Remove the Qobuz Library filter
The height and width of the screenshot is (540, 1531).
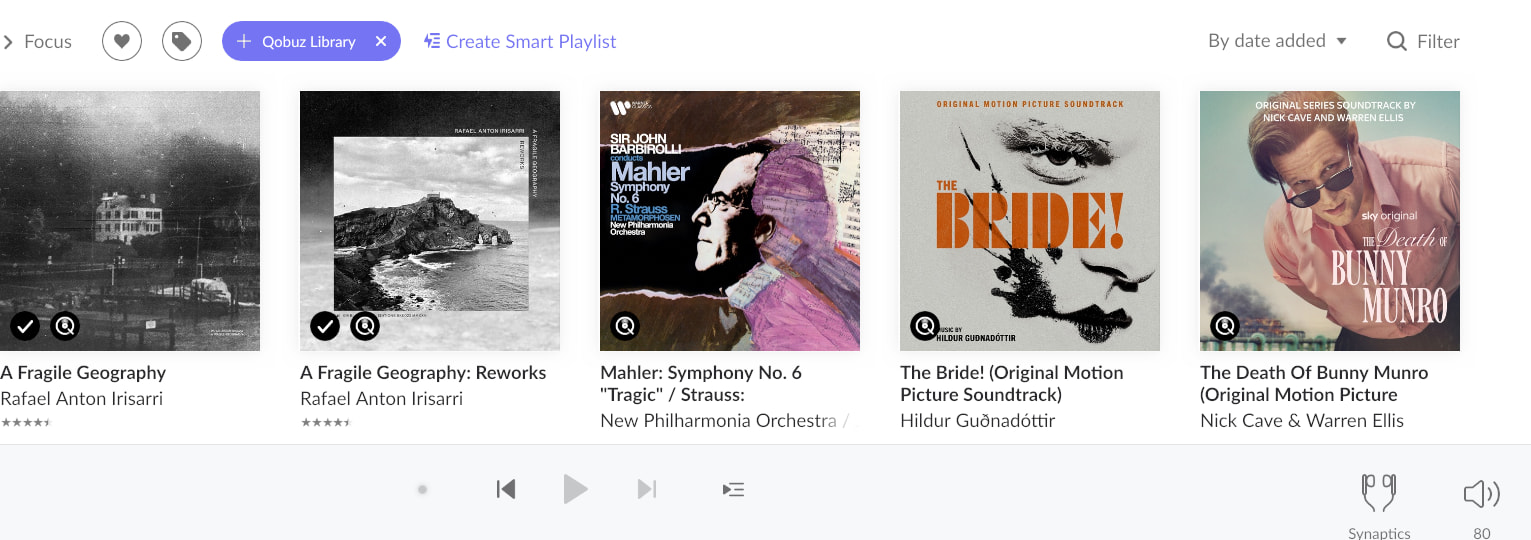point(381,41)
